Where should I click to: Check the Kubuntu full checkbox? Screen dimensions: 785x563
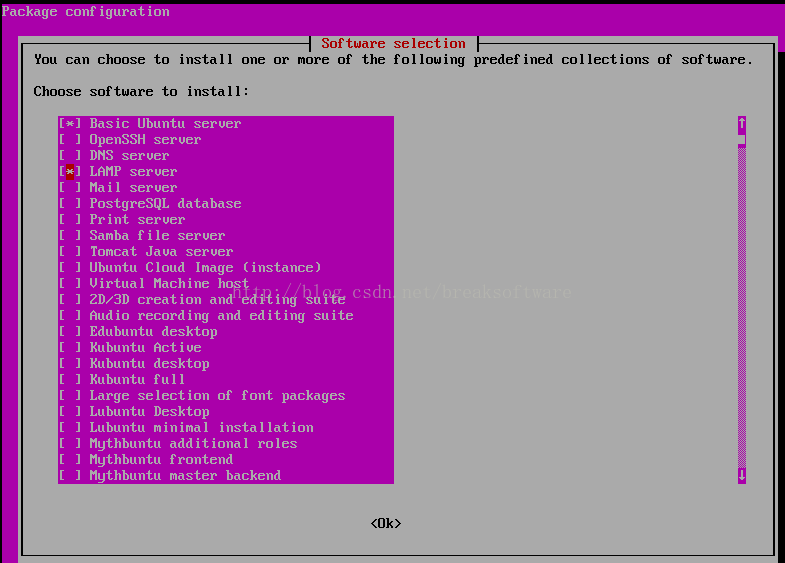[x=70, y=380]
